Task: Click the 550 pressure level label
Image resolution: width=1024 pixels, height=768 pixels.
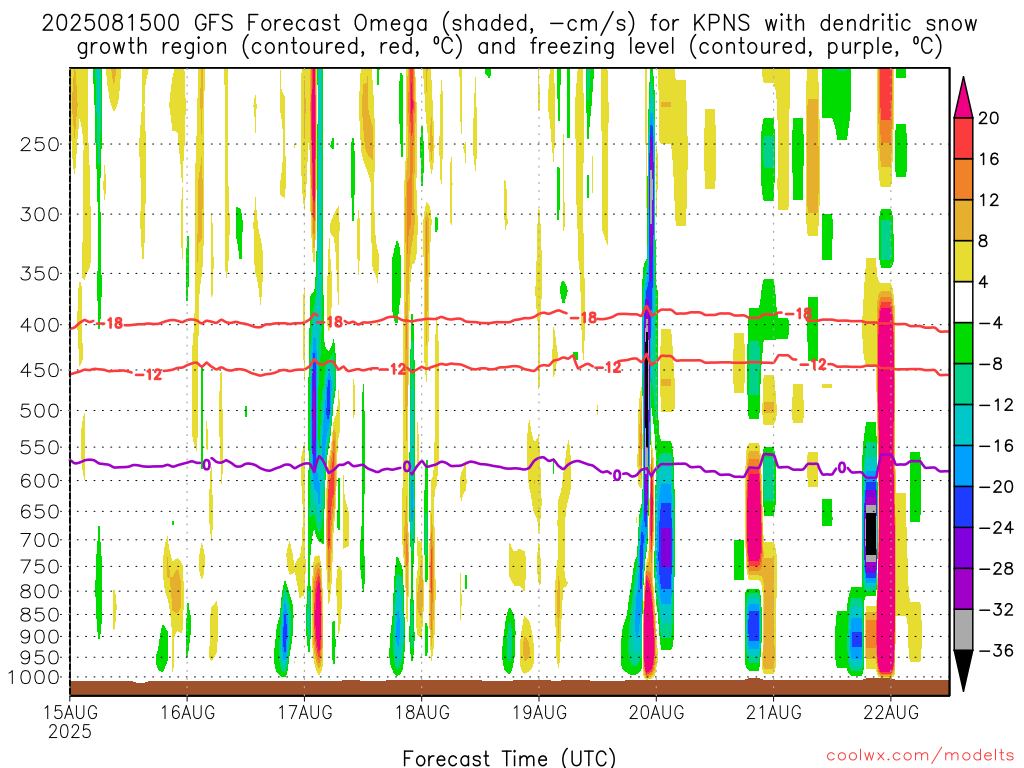Action: (40, 447)
